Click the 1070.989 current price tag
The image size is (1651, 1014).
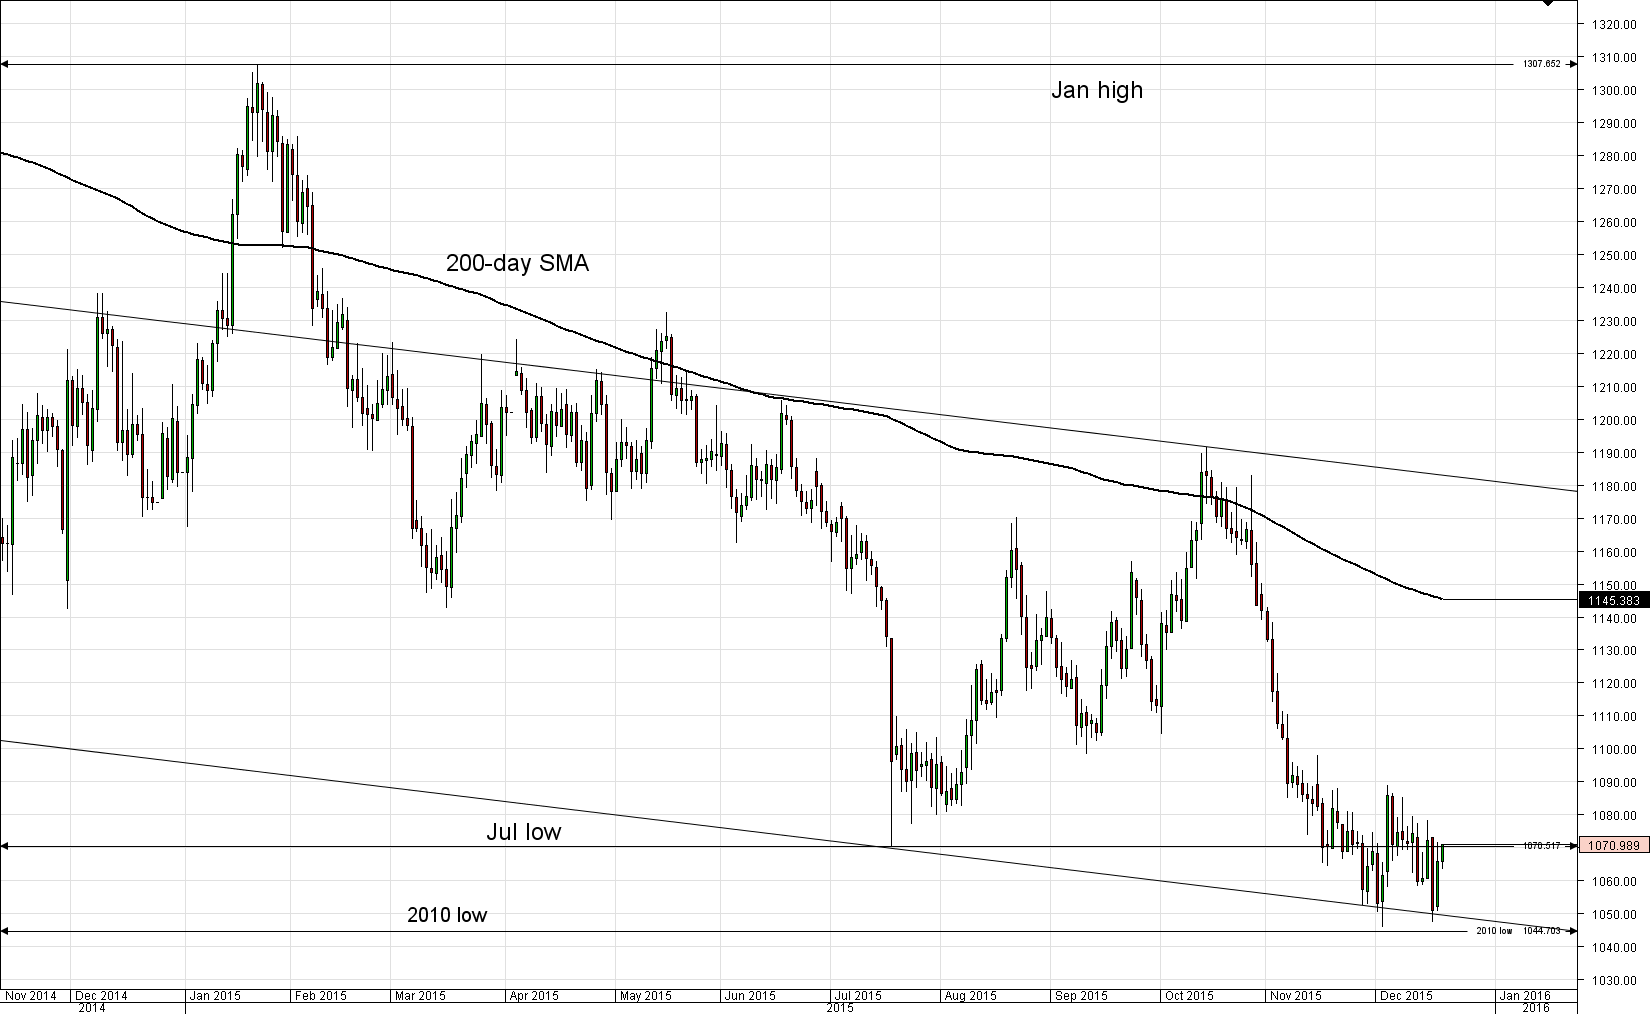[1614, 846]
